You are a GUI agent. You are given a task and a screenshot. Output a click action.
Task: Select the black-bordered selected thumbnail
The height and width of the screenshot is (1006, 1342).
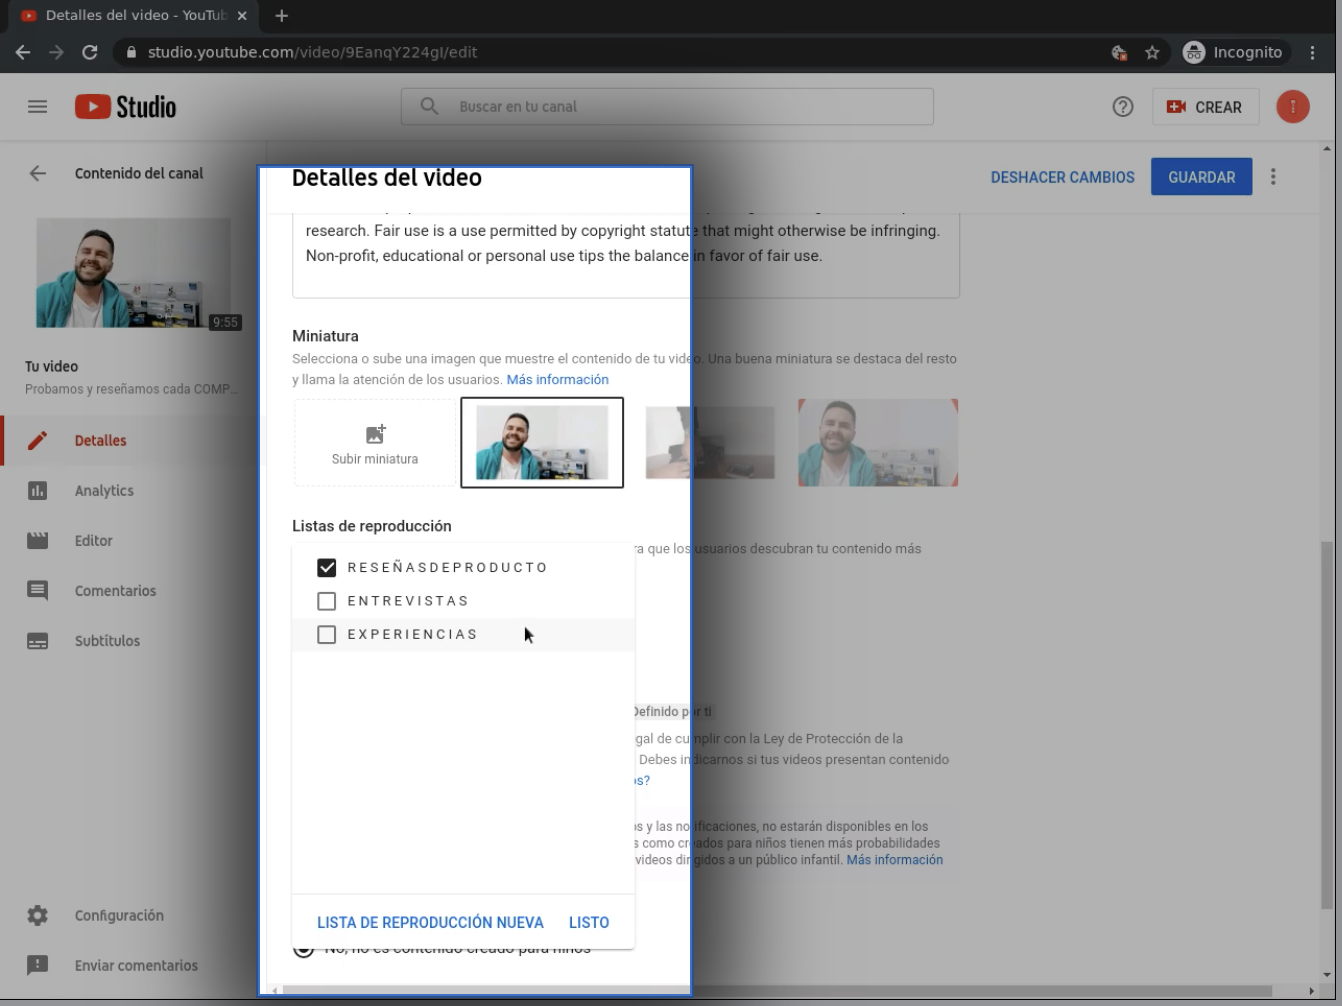[542, 443]
